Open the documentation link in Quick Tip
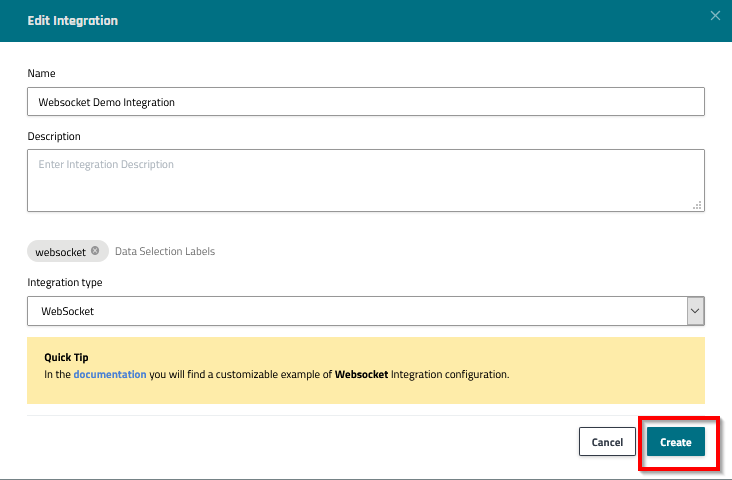732x480 pixels. point(110,374)
